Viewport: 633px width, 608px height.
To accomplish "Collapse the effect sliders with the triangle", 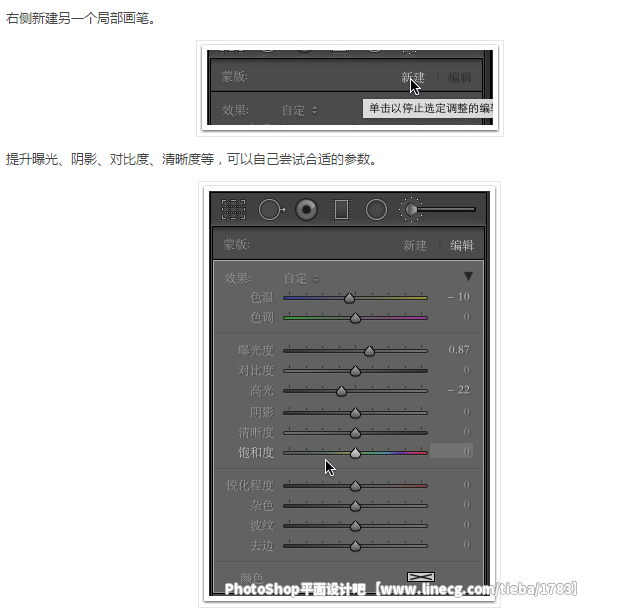I will coord(468,277).
